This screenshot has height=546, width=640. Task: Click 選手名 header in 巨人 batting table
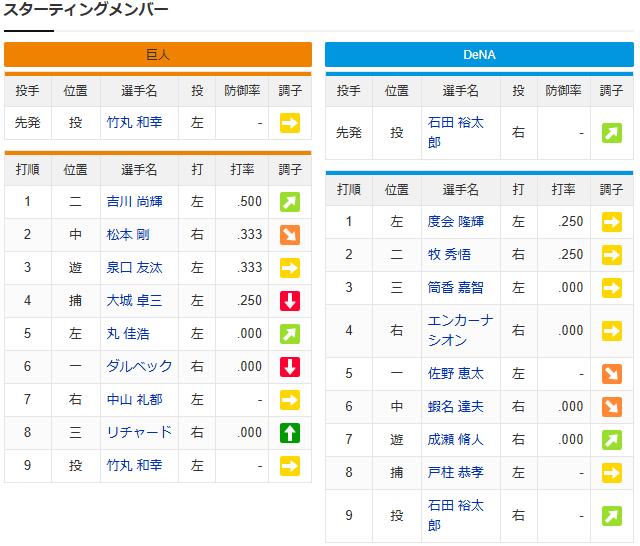click(x=139, y=169)
